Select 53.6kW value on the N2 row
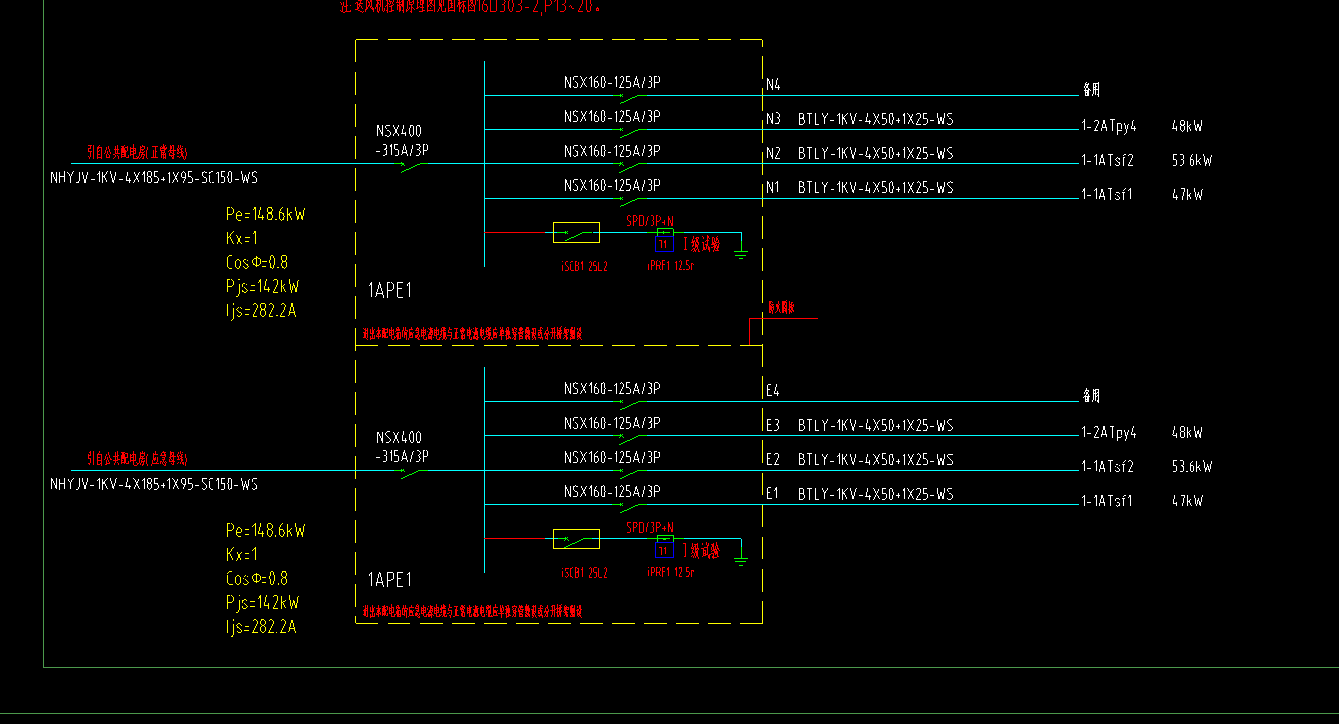This screenshot has height=724, width=1339. coord(1192,161)
